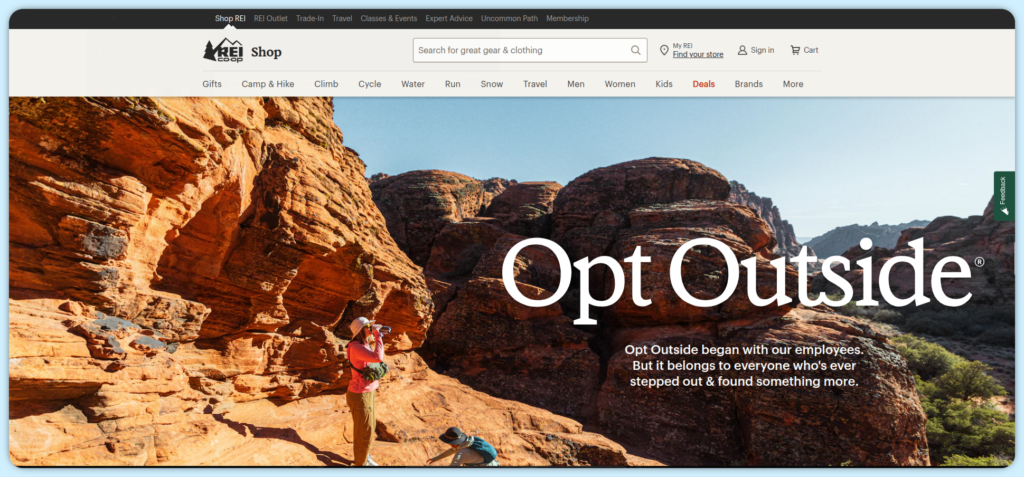Open the red Deals menu item
Viewport: 1024px width, 477px height.
coord(703,84)
